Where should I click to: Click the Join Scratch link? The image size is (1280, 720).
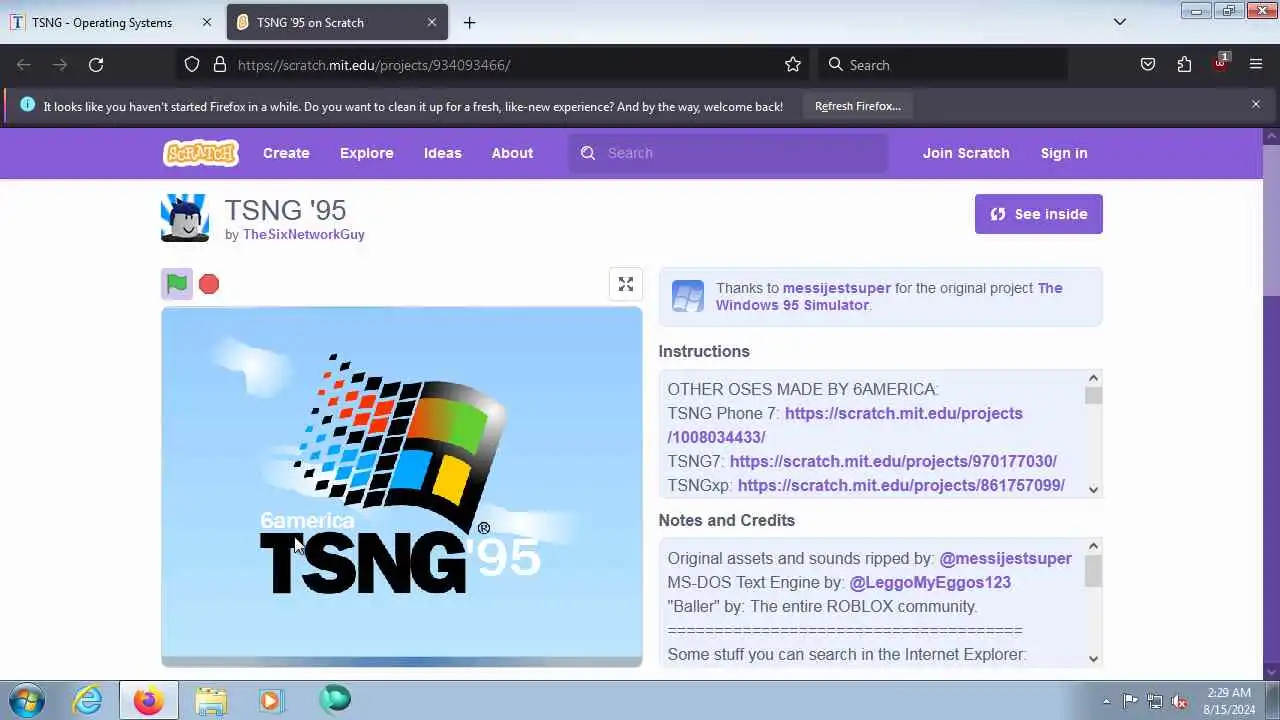[966, 153]
